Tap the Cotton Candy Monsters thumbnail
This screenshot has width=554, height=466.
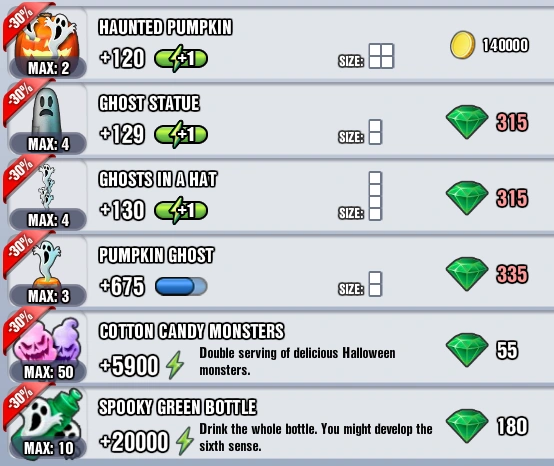coord(47,348)
